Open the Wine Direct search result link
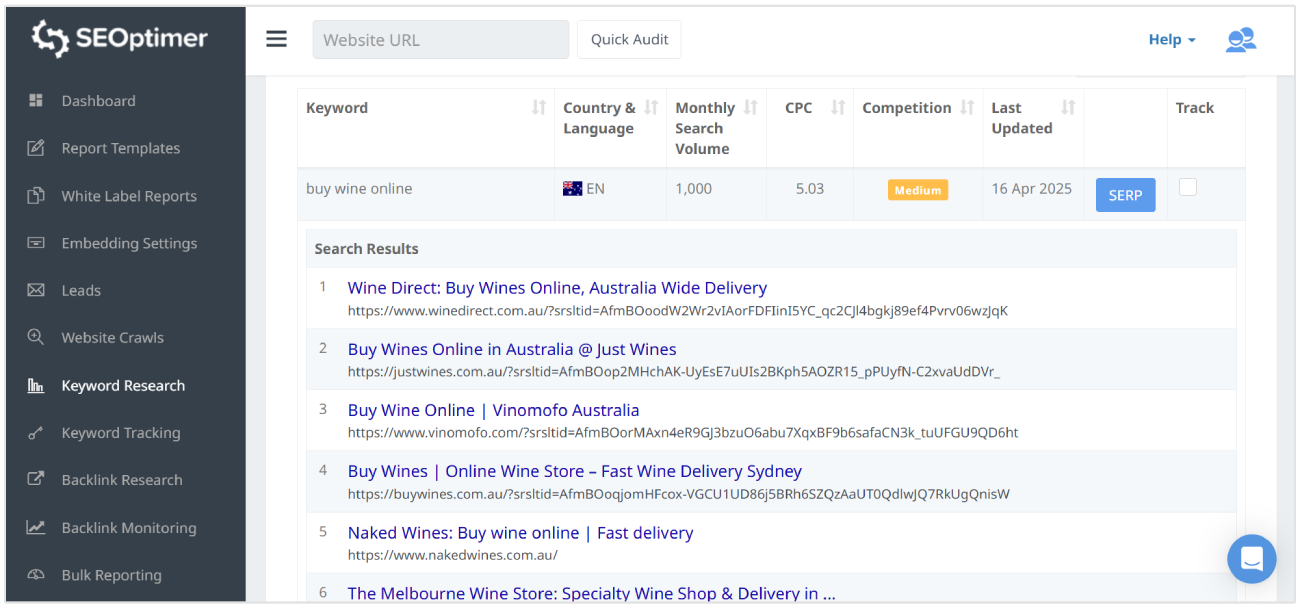 (557, 287)
